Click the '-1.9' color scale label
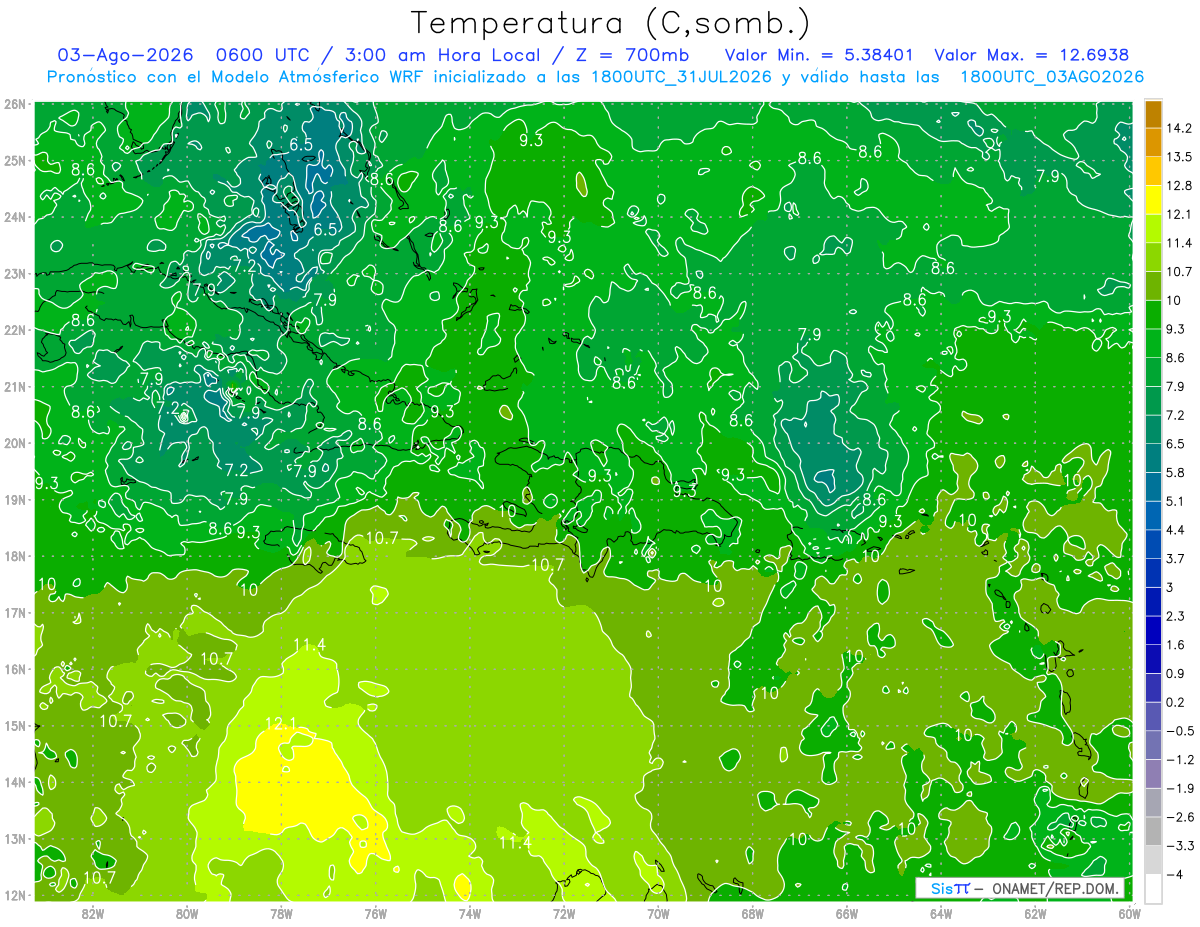 point(1180,788)
